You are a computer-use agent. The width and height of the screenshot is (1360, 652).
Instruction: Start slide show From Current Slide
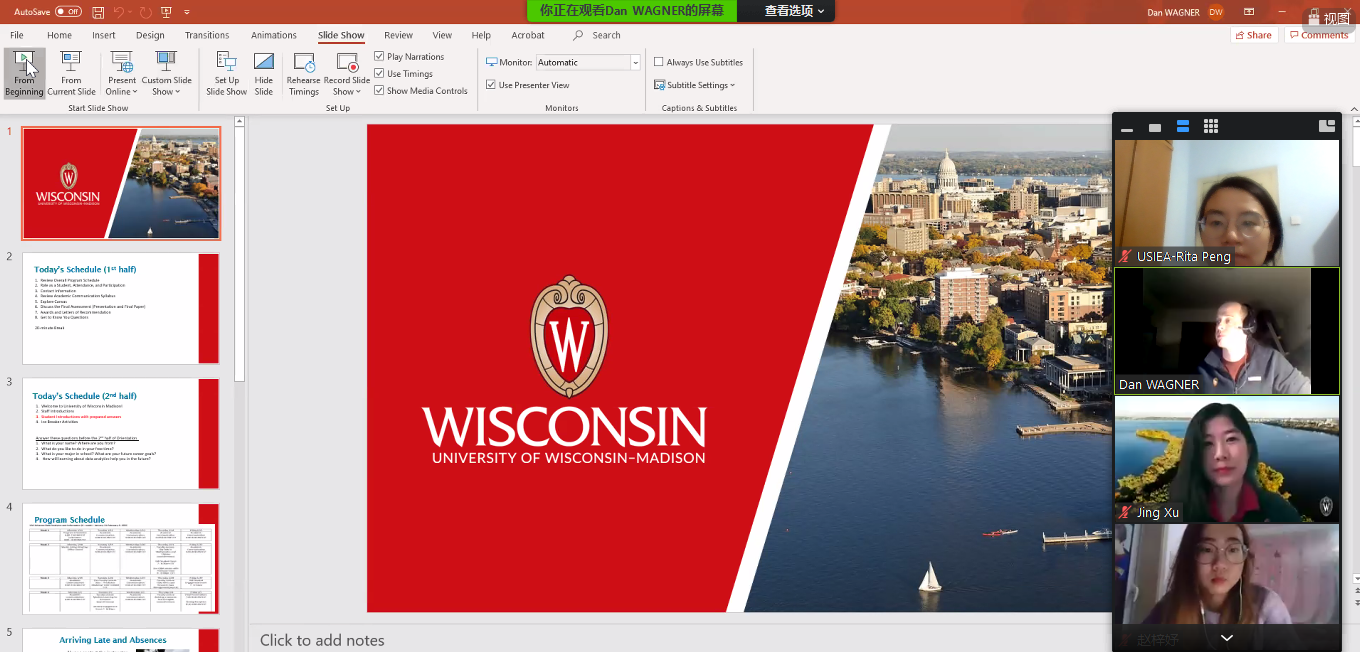71,73
